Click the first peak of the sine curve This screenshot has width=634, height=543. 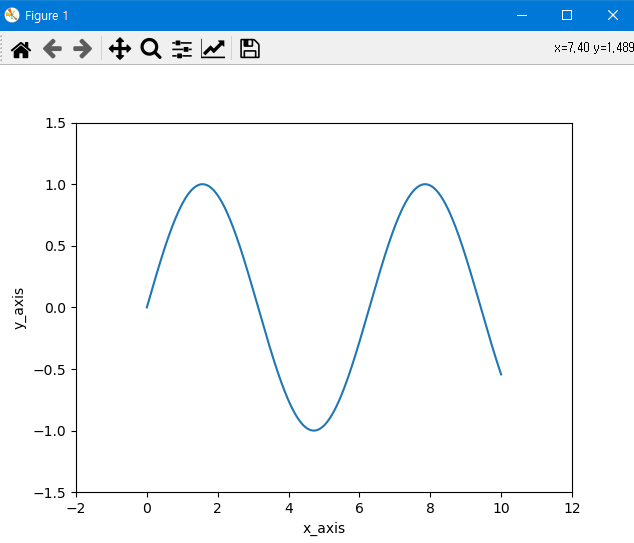coord(203,184)
